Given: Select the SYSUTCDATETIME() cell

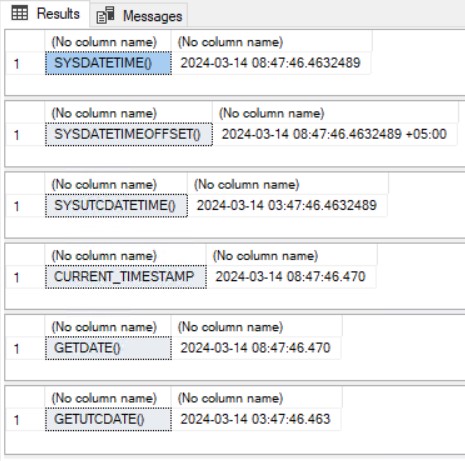Looking at the screenshot, I should [116, 206].
